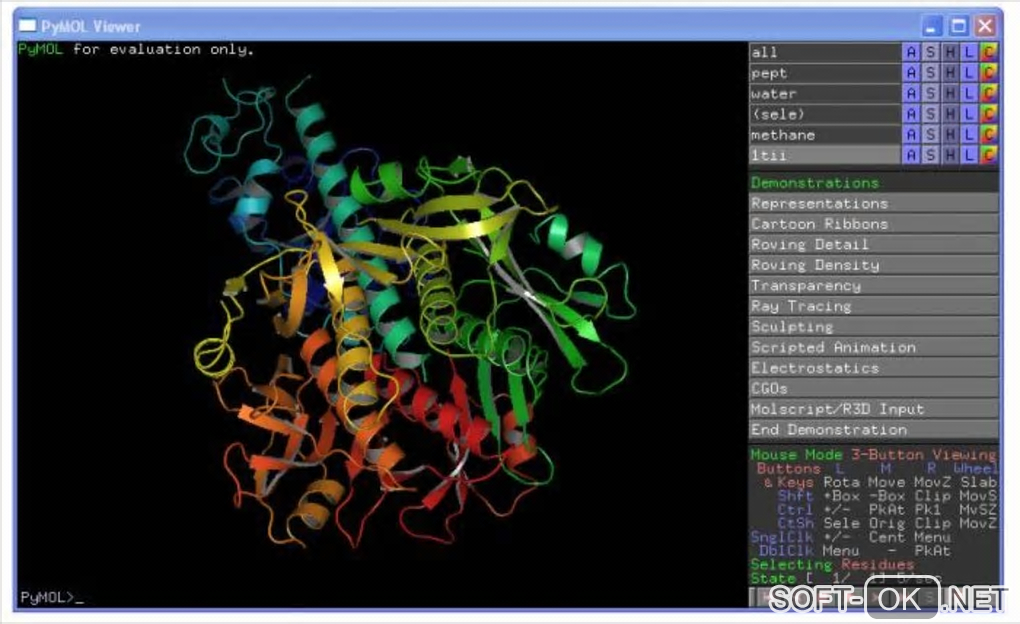Viewport: 1020px width, 624px height.
Task: Change the Selecting Residues mode
Action: 832,564
